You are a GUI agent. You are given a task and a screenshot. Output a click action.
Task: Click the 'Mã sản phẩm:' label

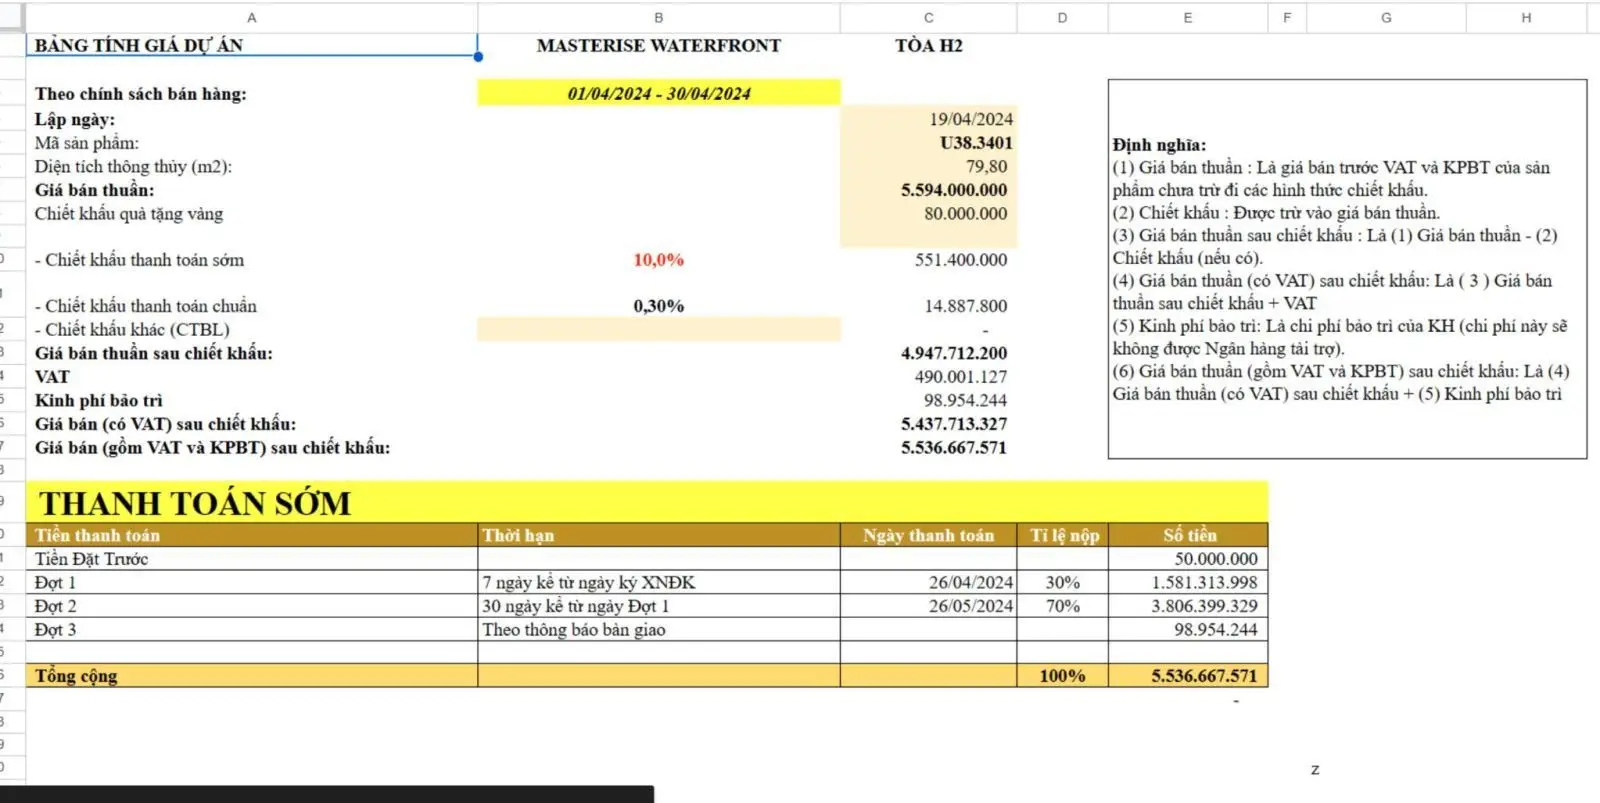pyautogui.click(x=87, y=143)
